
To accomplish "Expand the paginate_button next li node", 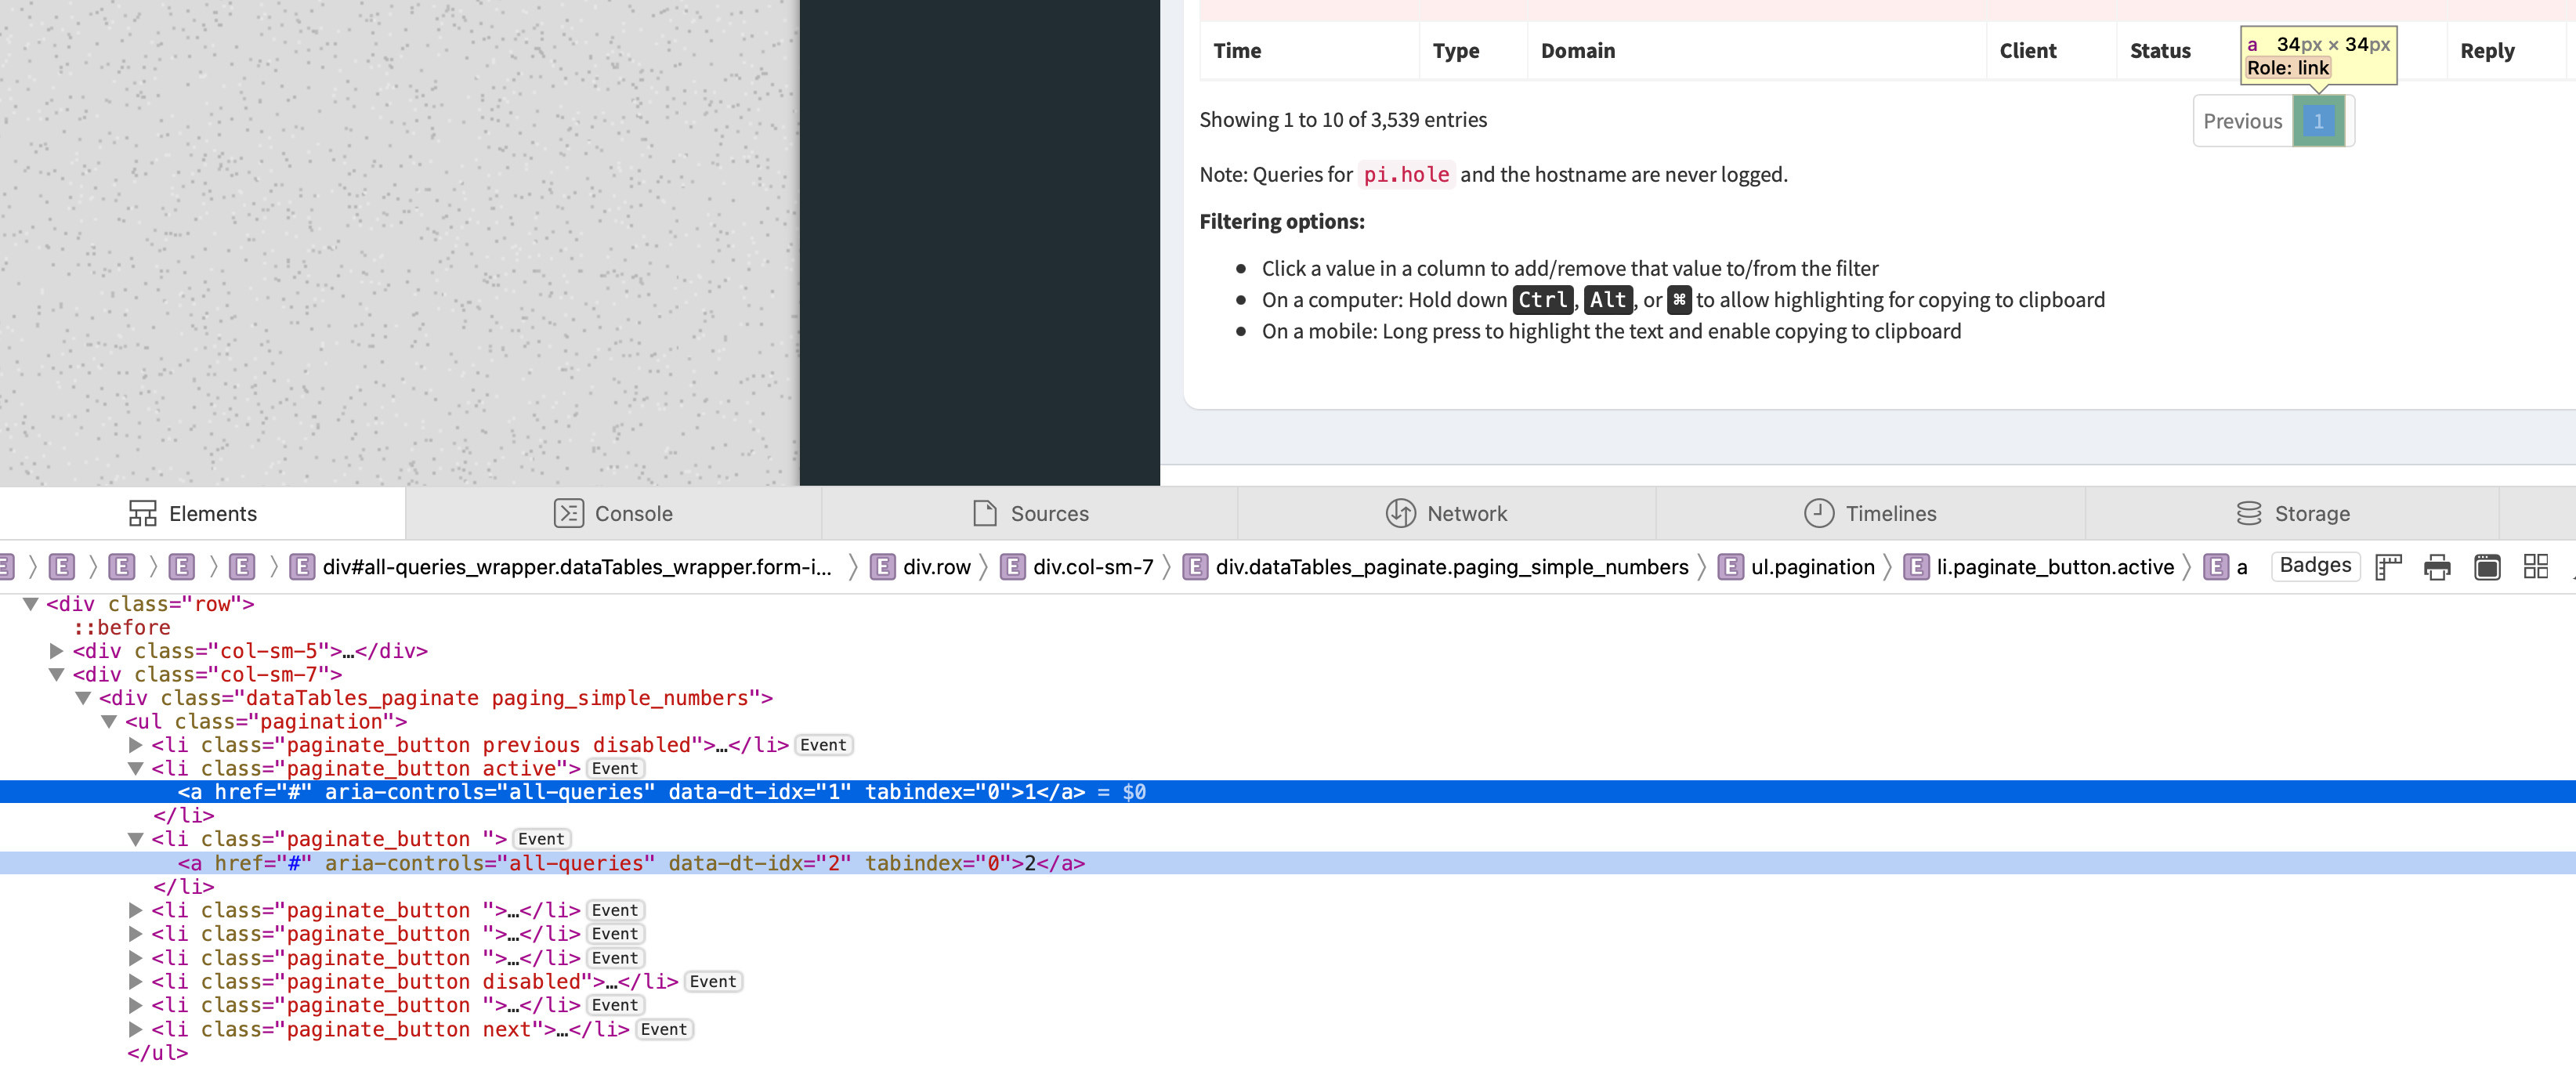I will pyautogui.click(x=136, y=1029).
